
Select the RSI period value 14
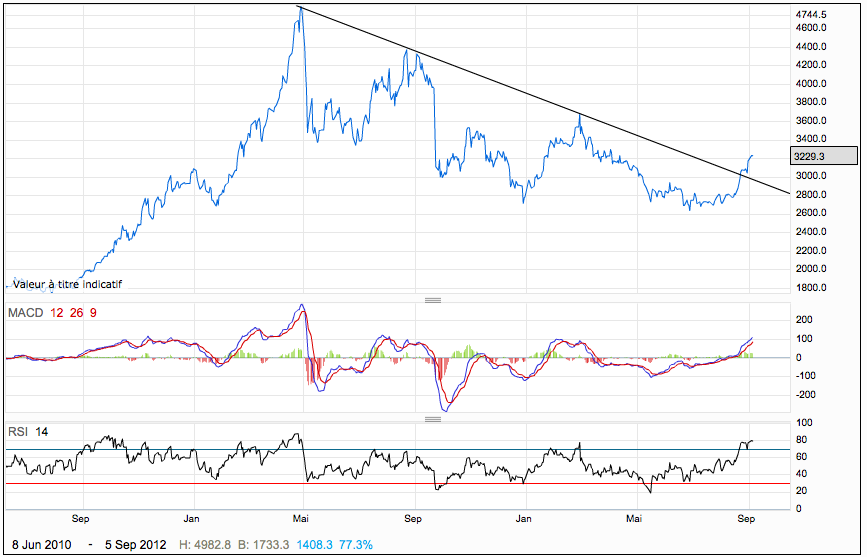tap(41, 431)
